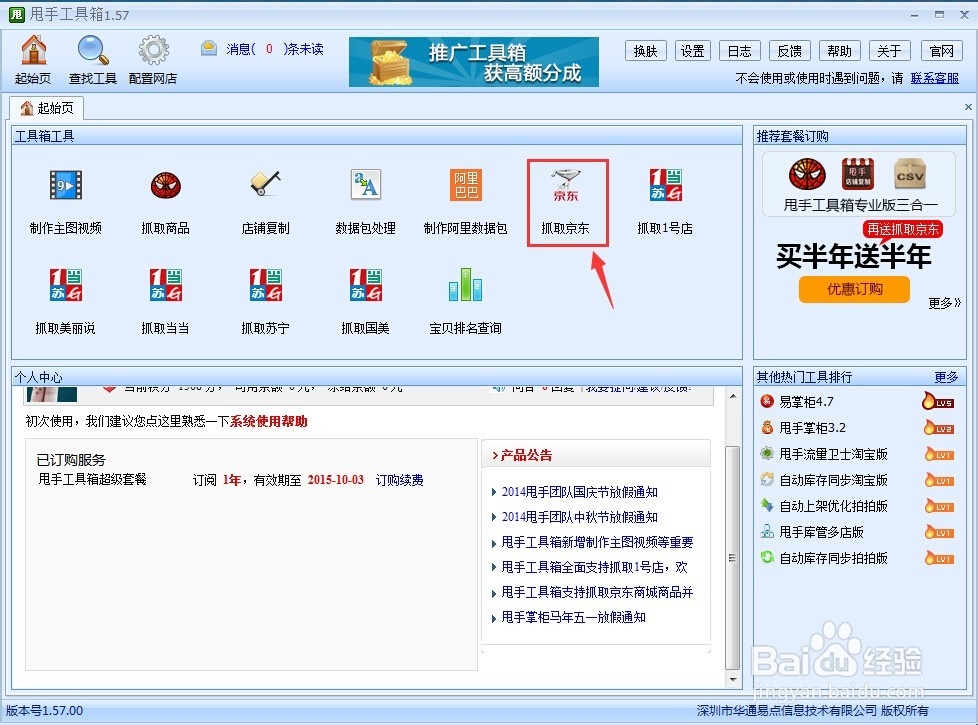Open the 帮助 help button
This screenshot has width=978, height=725.
(838, 50)
